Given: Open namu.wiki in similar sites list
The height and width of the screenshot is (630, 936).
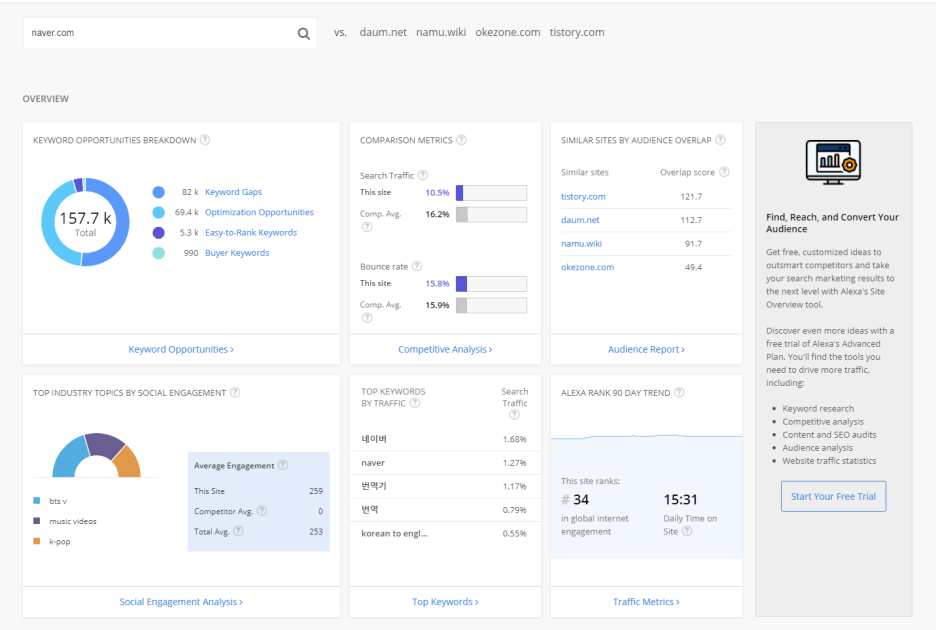Looking at the screenshot, I should (x=581, y=244).
